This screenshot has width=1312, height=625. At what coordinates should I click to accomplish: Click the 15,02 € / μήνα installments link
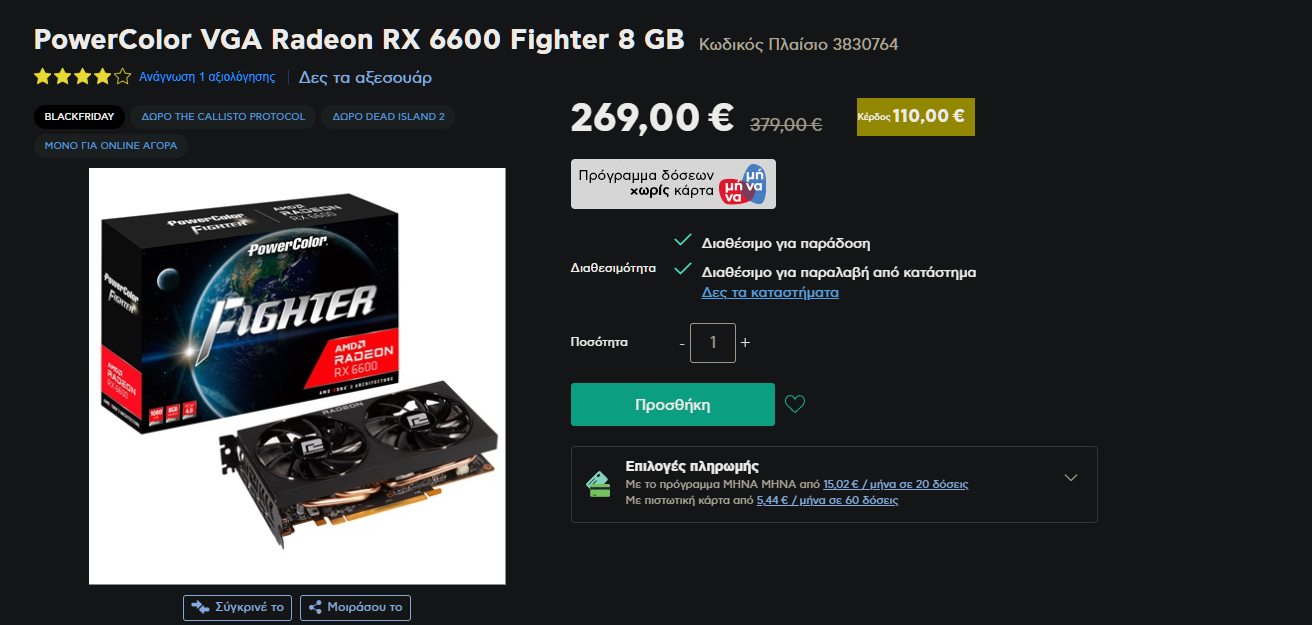pos(895,484)
